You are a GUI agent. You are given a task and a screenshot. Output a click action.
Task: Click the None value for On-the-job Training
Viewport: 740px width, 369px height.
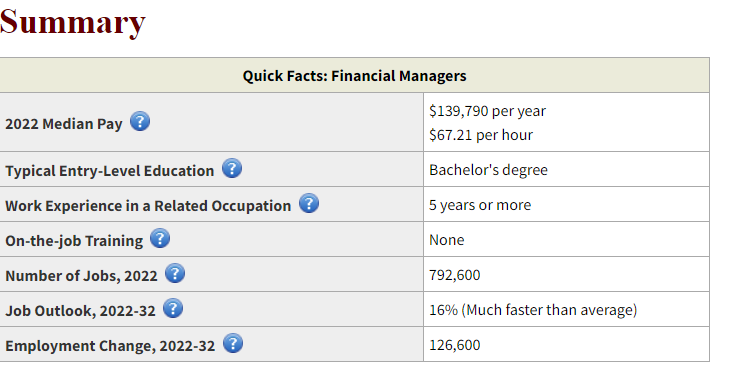446,240
